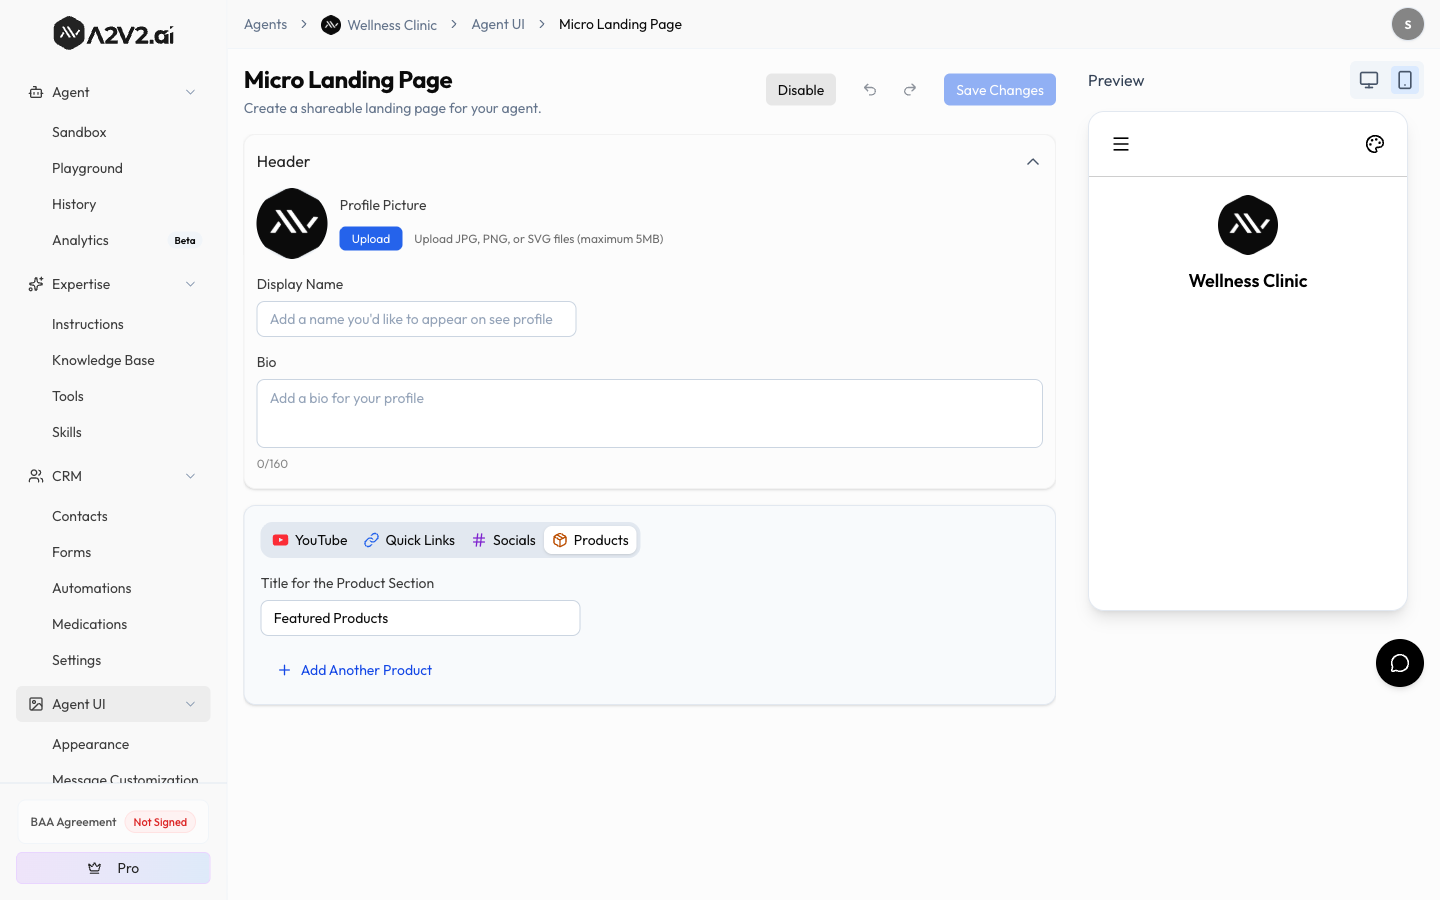This screenshot has height=900, width=1440.
Task: Switch preview to desktop view
Action: click(1369, 80)
